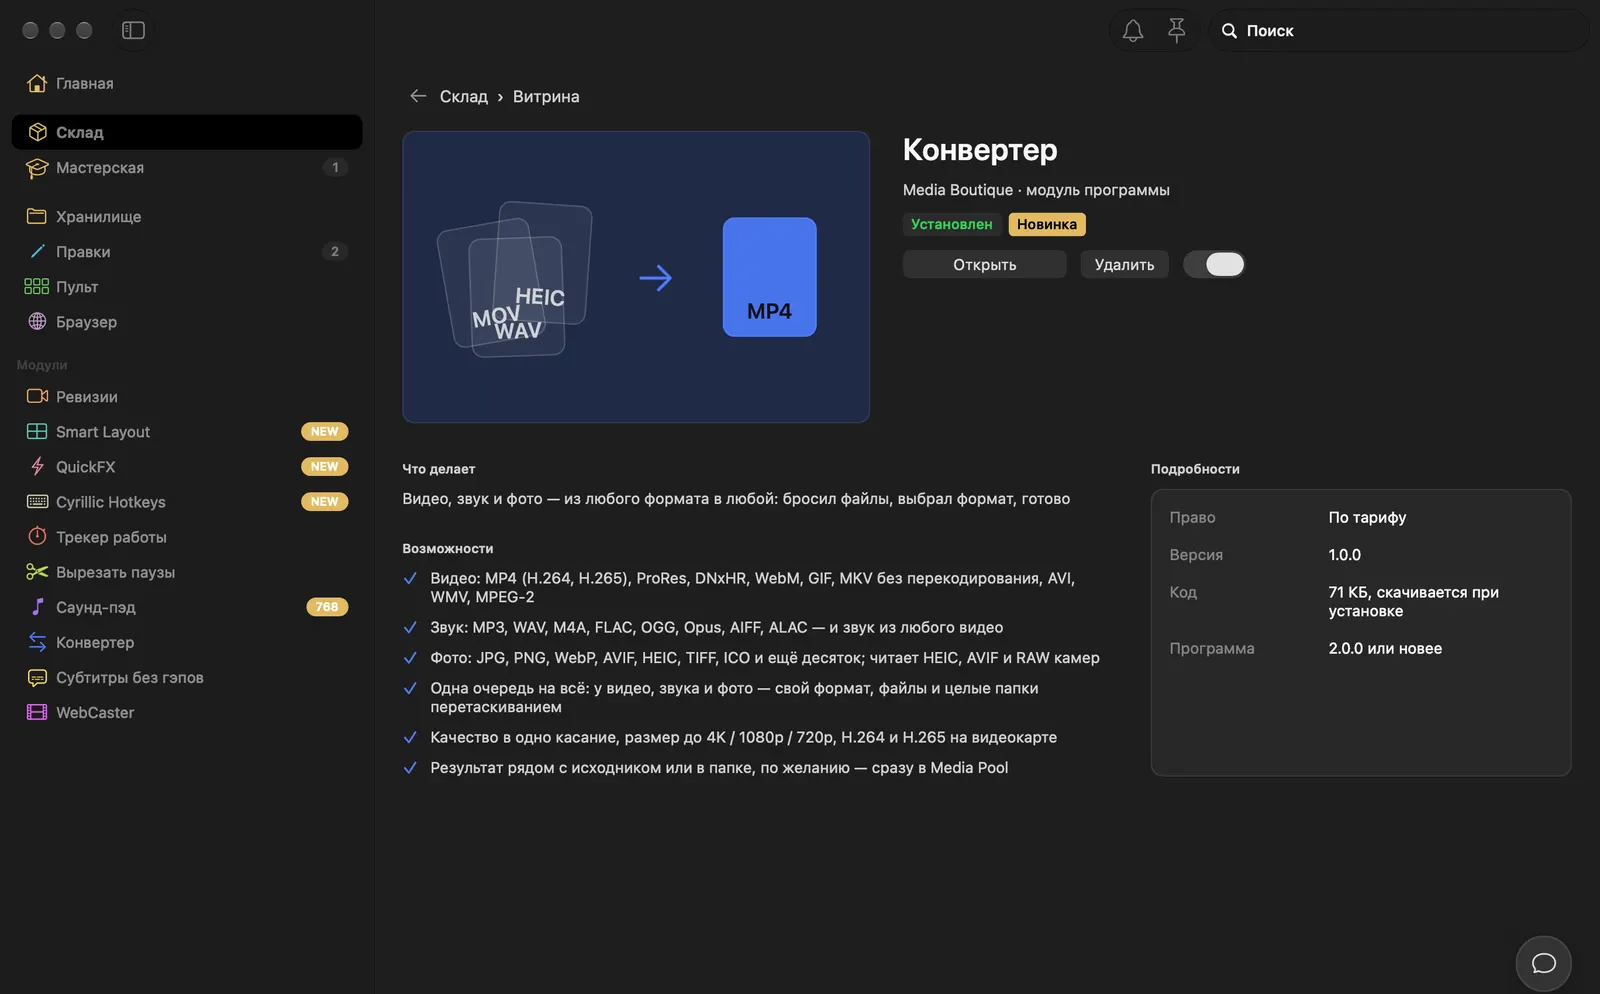Screen dimensions: 1600x994
Task: Toggle the Конвертер module enable switch
Action: pyautogui.click(x=1214, y=264)
